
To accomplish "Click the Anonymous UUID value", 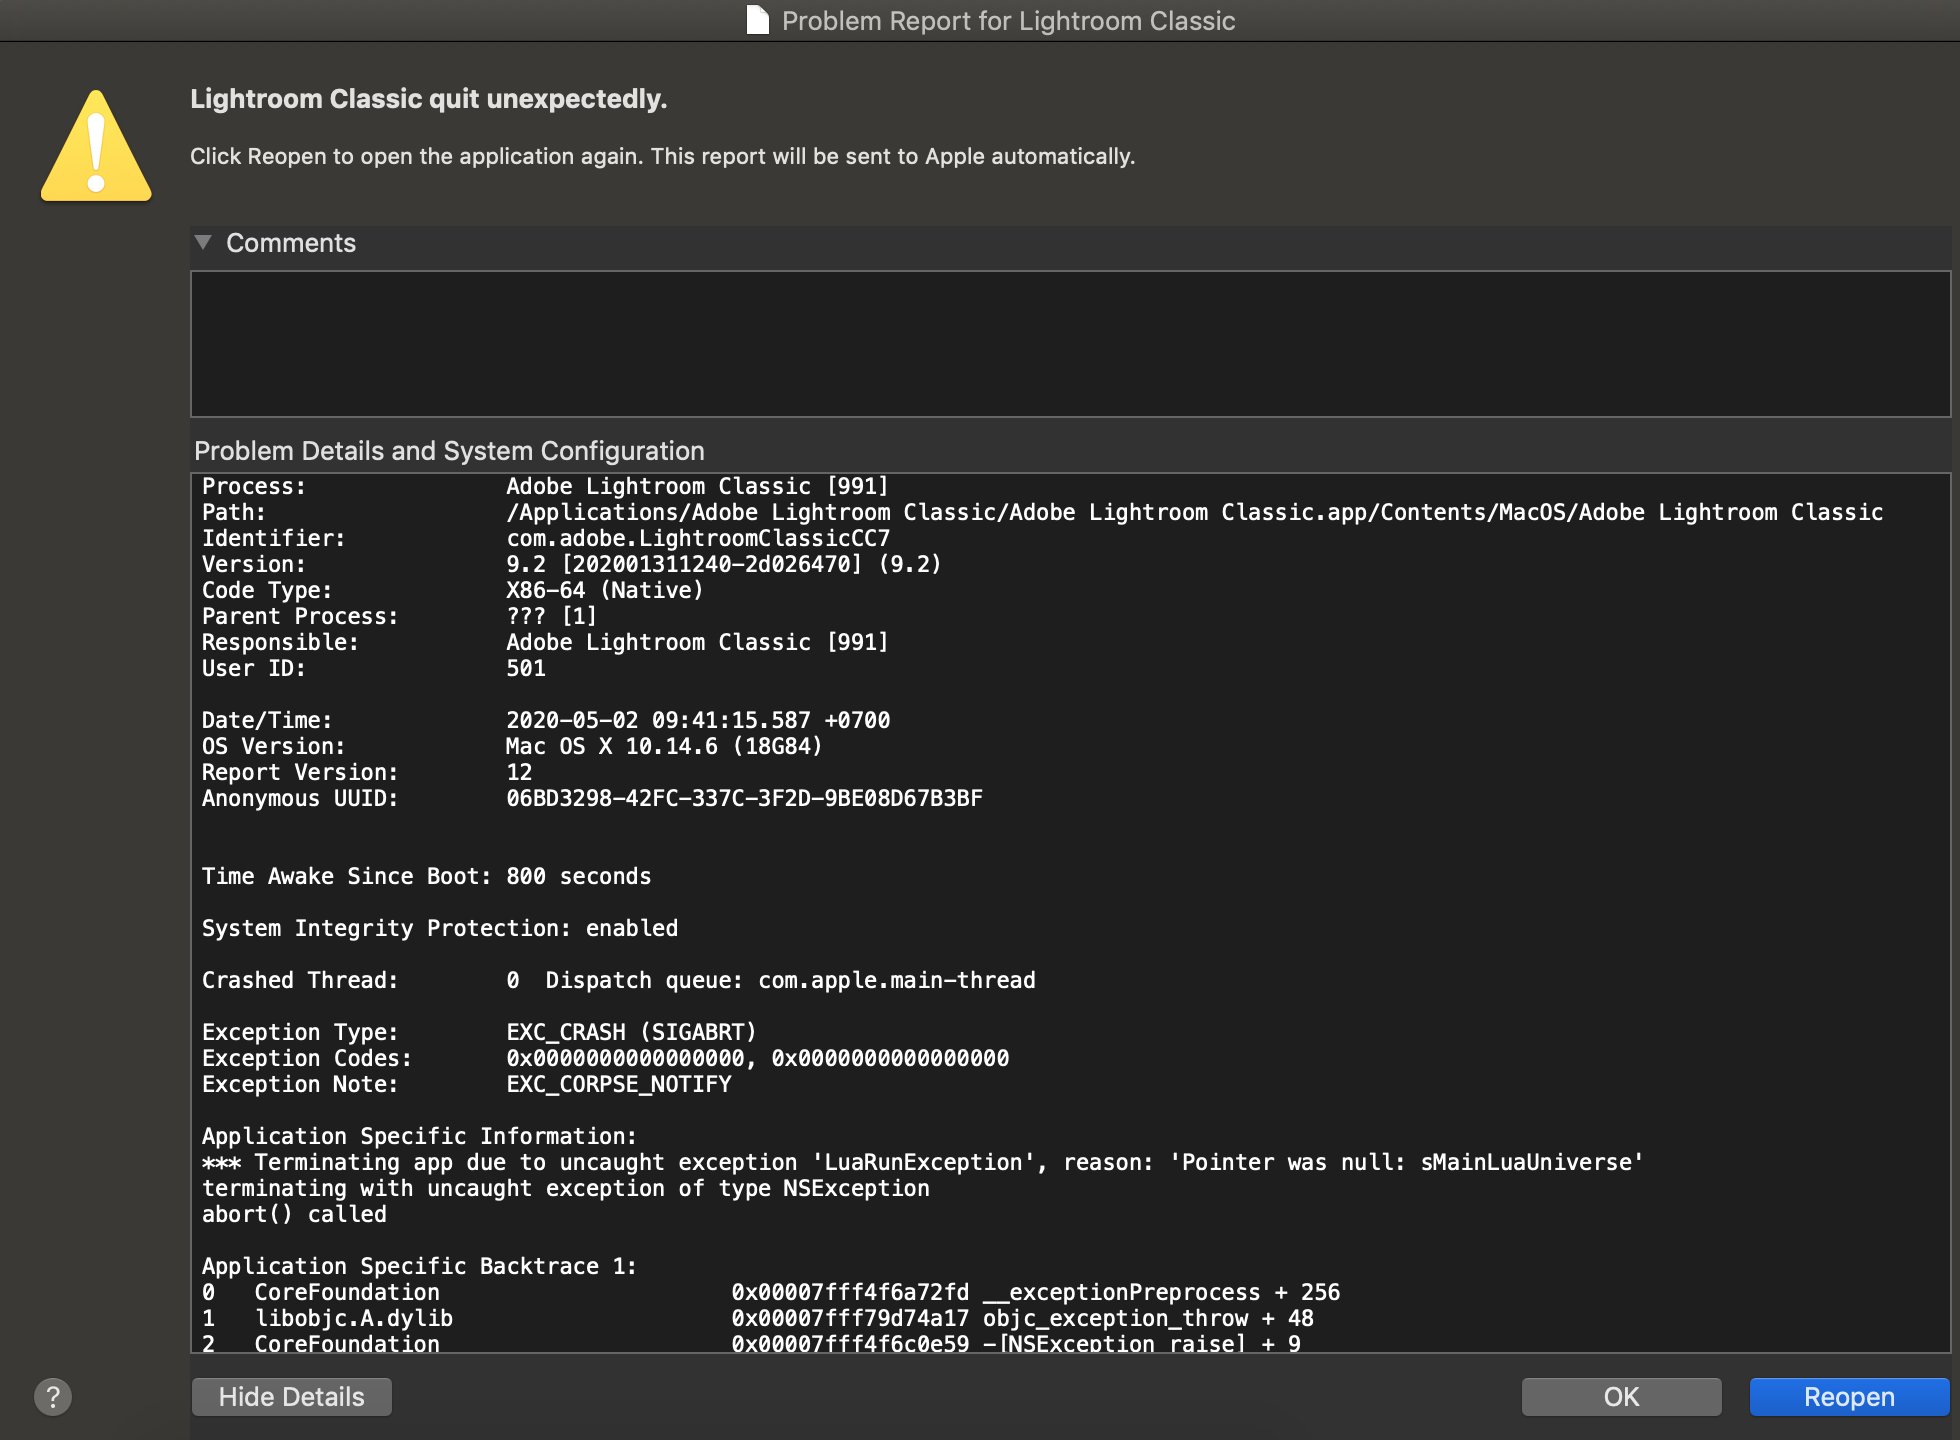I will point(744,798).
